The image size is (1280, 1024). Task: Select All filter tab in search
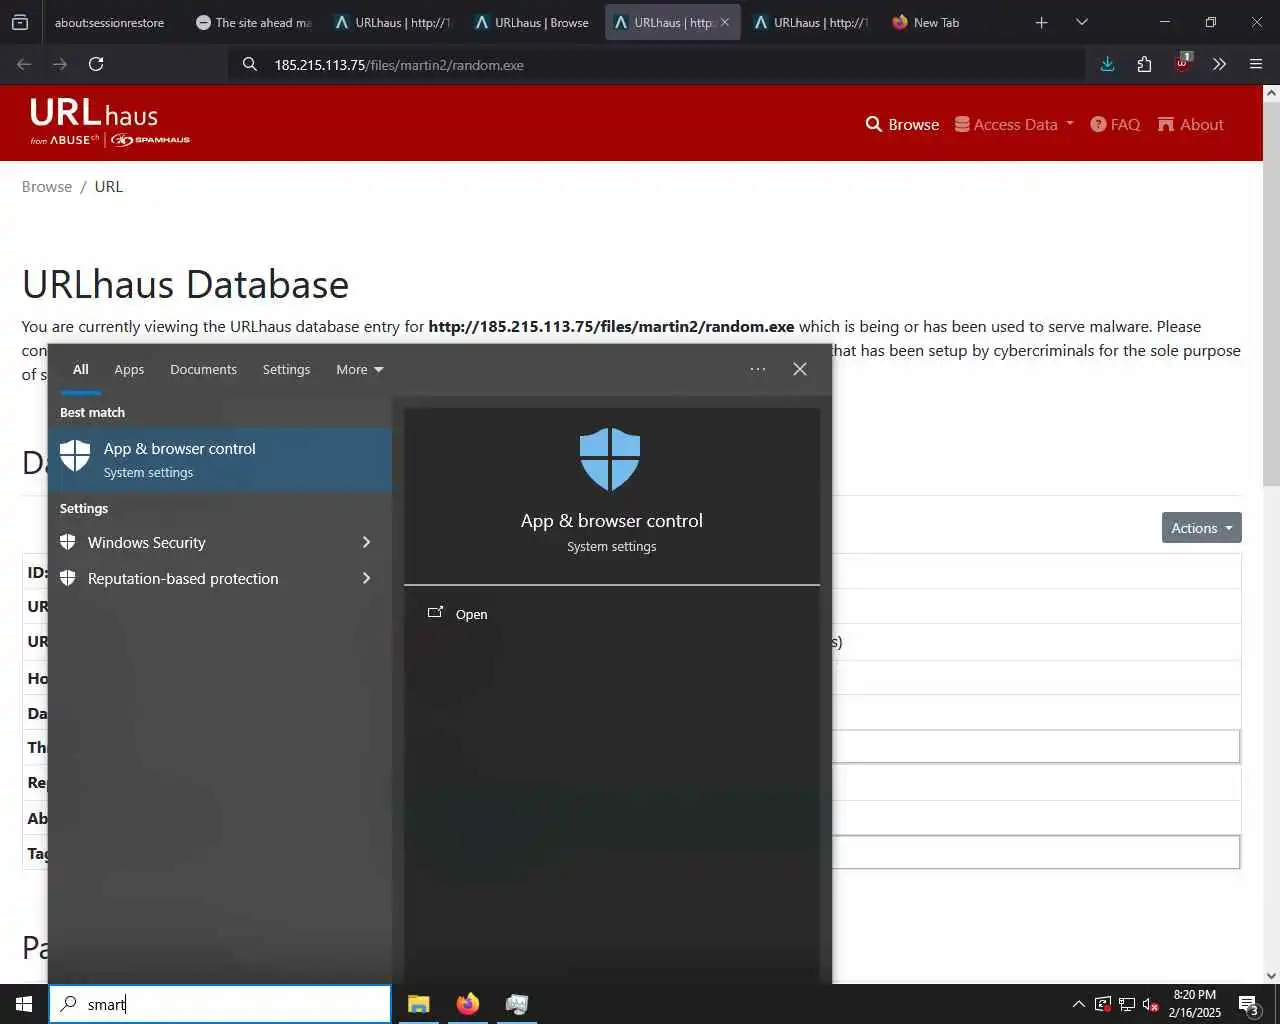click(81, 369)
